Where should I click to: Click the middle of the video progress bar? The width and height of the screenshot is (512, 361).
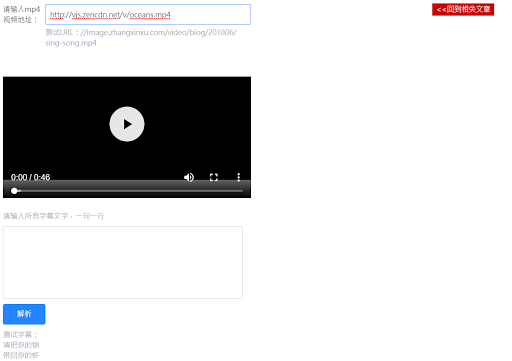pyautogui.click(x=128, y=191)
